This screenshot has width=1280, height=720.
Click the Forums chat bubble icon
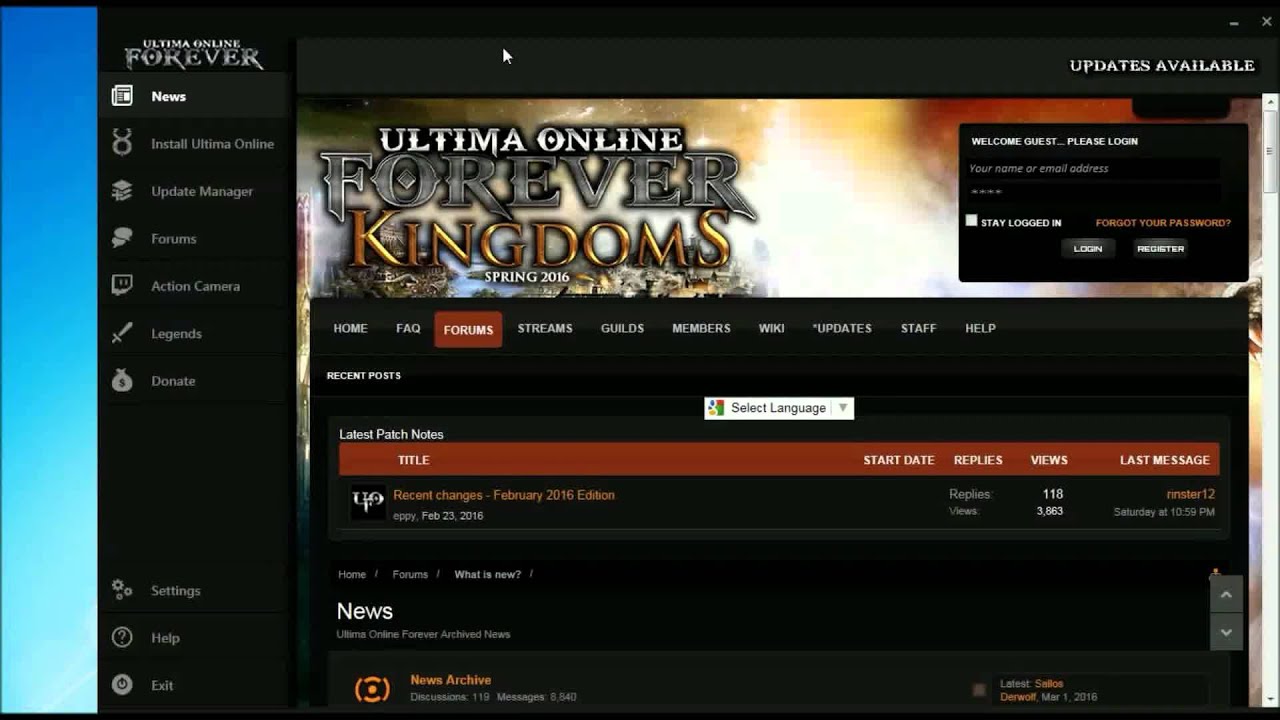122,238
